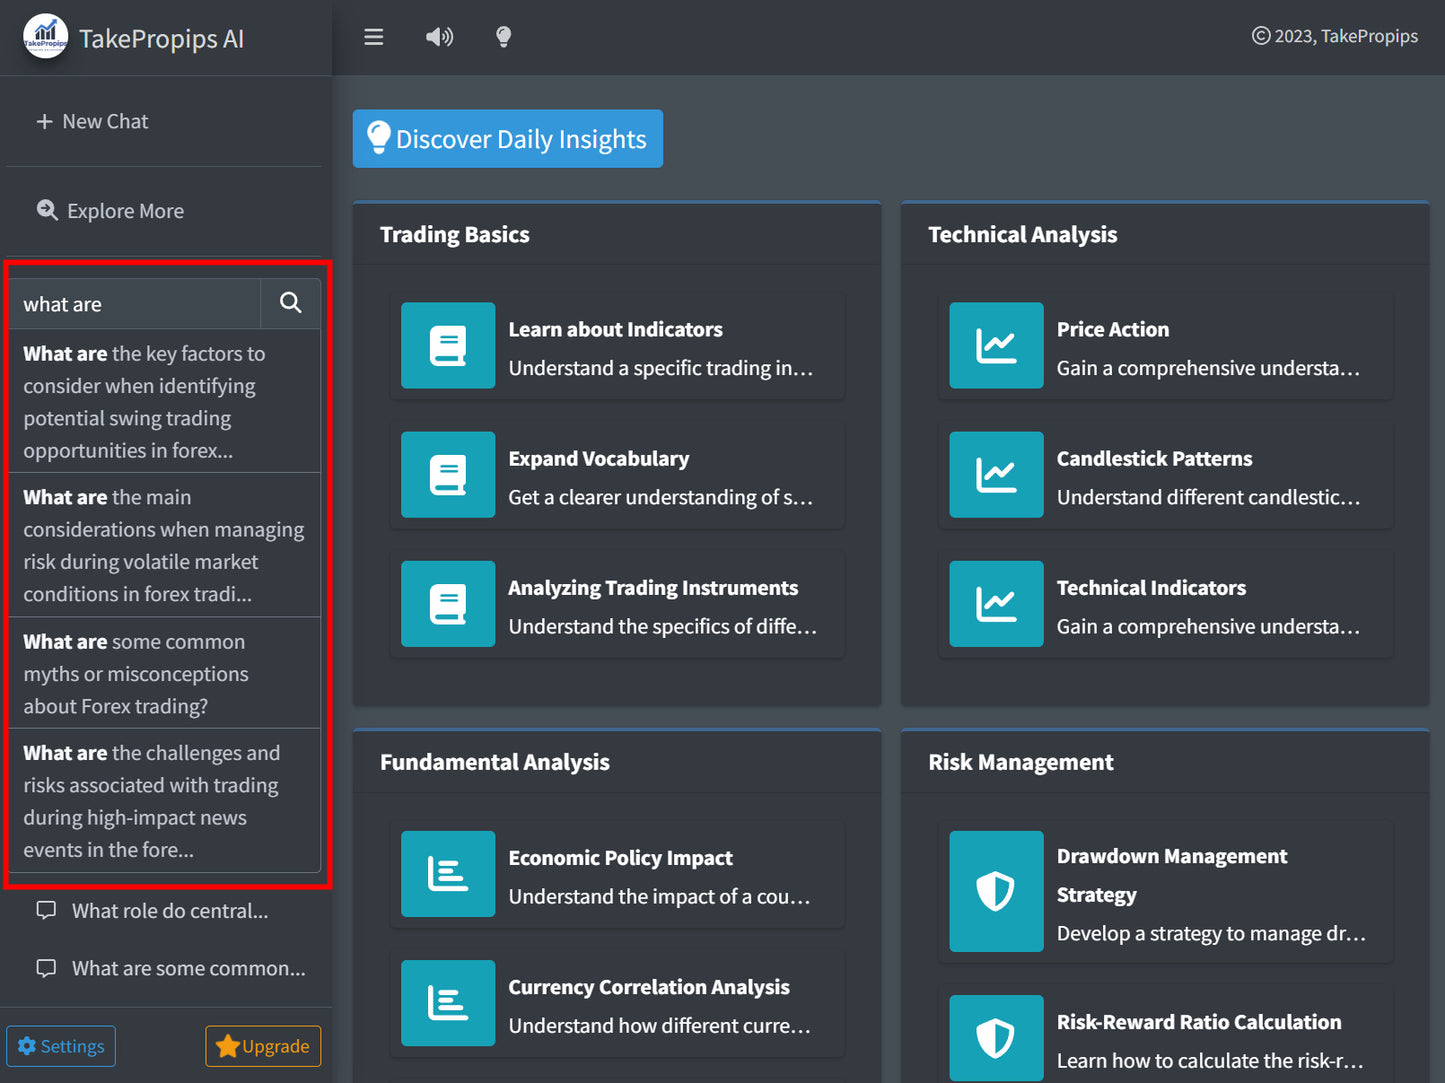Click the Price Action chart icon
1445x1083 pixels.
tap(996, 345)
